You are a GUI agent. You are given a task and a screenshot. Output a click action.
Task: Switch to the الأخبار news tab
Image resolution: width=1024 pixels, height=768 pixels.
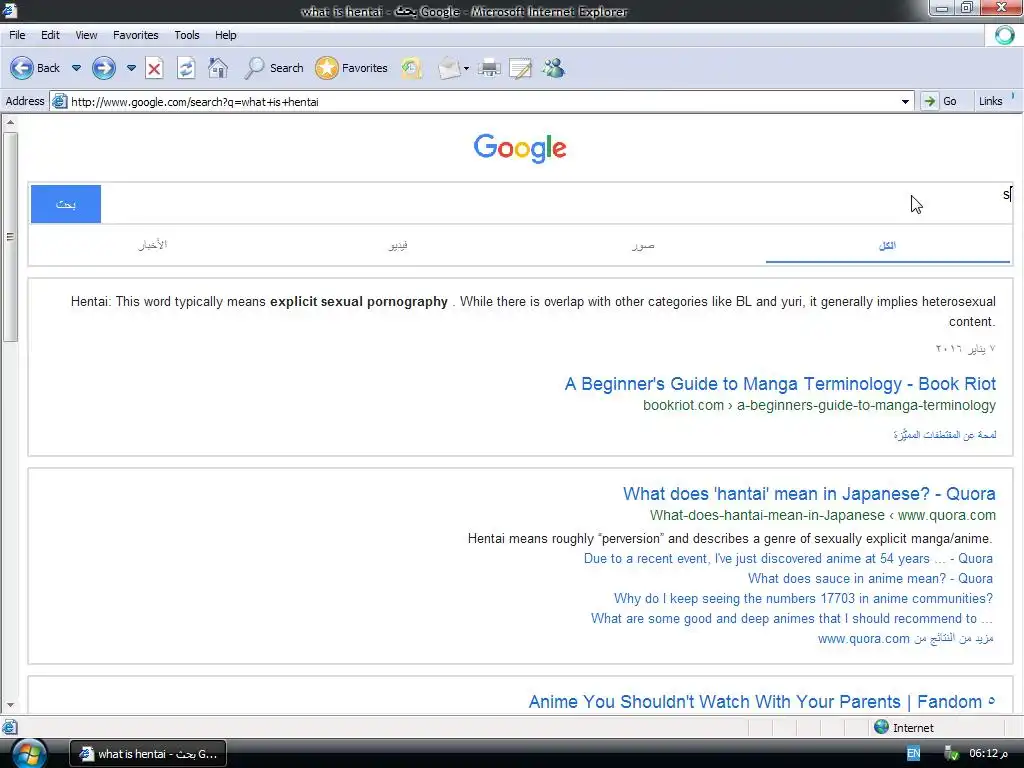(x=153, y=245)
